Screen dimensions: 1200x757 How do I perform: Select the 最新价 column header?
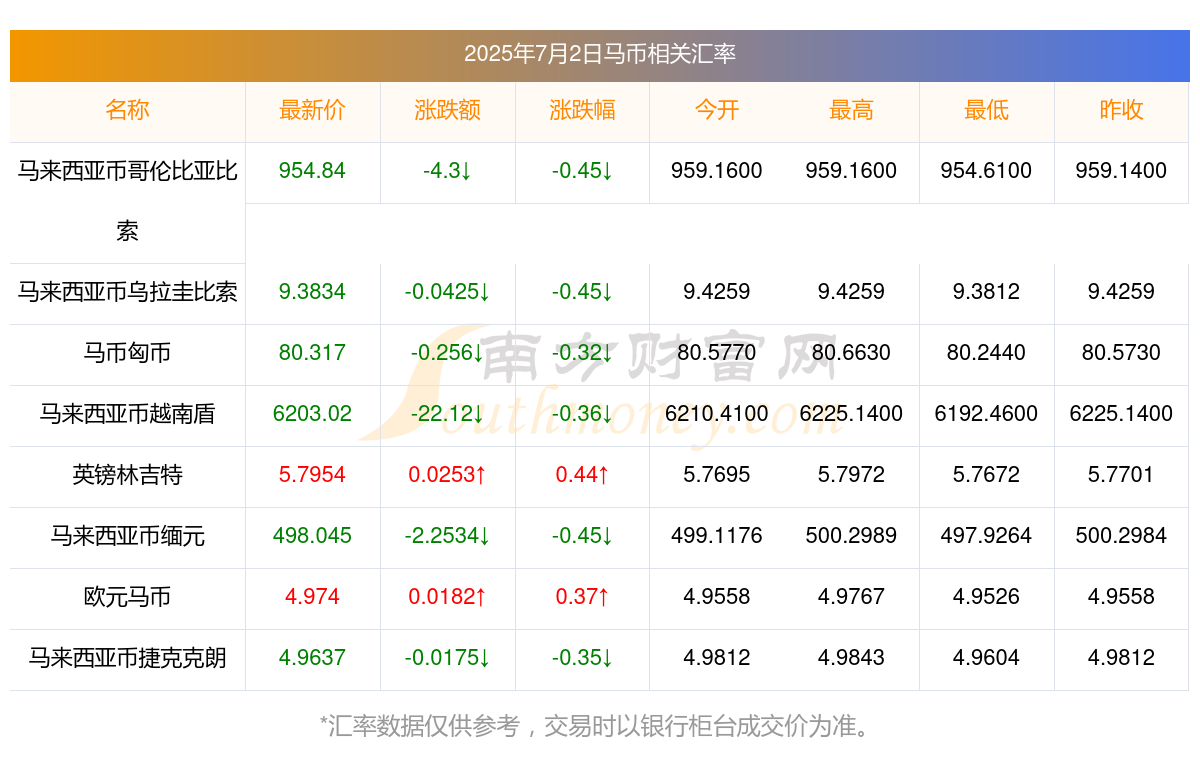coord(312,110)
